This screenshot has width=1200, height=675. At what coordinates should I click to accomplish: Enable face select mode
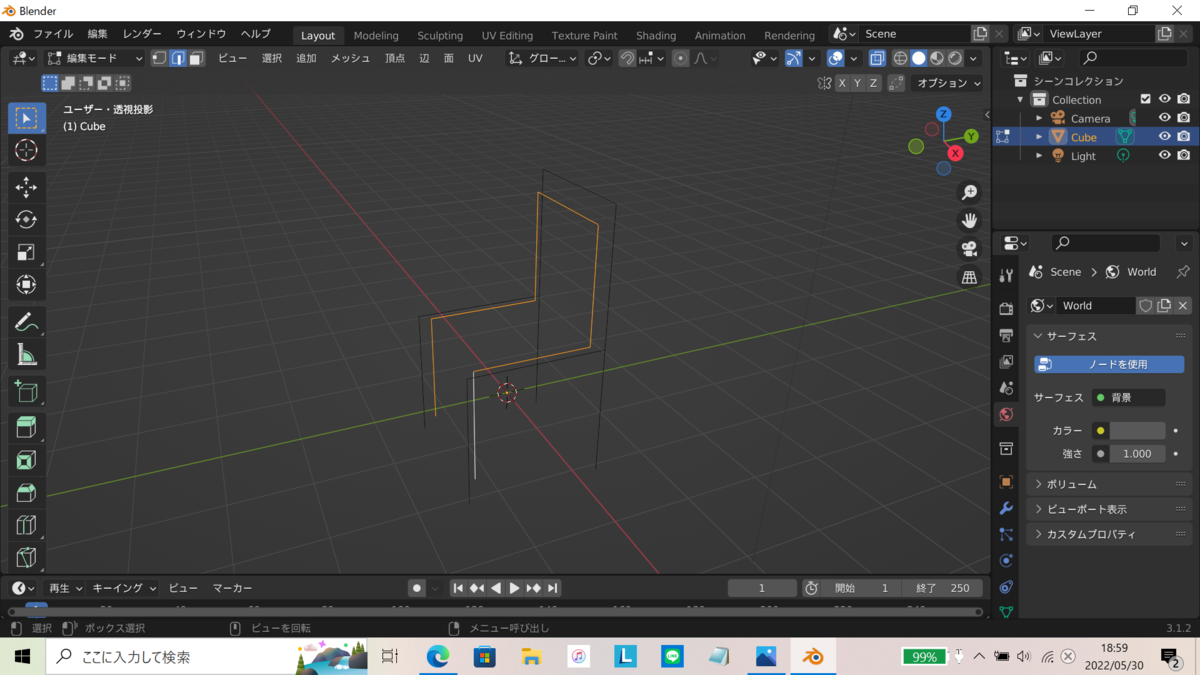[x=196, y=58]
